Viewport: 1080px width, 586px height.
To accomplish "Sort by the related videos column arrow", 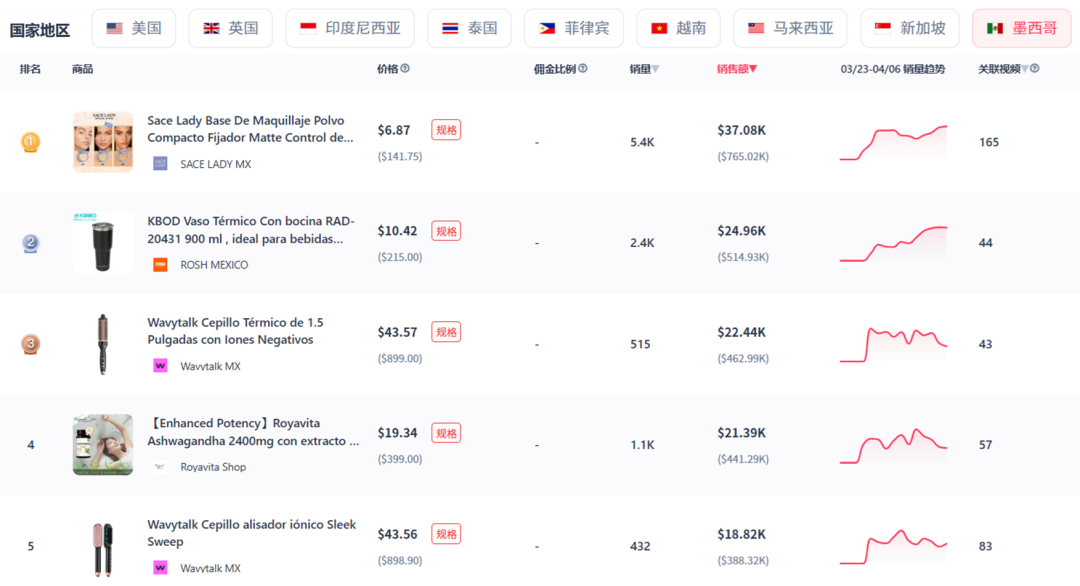I will coord(1025,69).
